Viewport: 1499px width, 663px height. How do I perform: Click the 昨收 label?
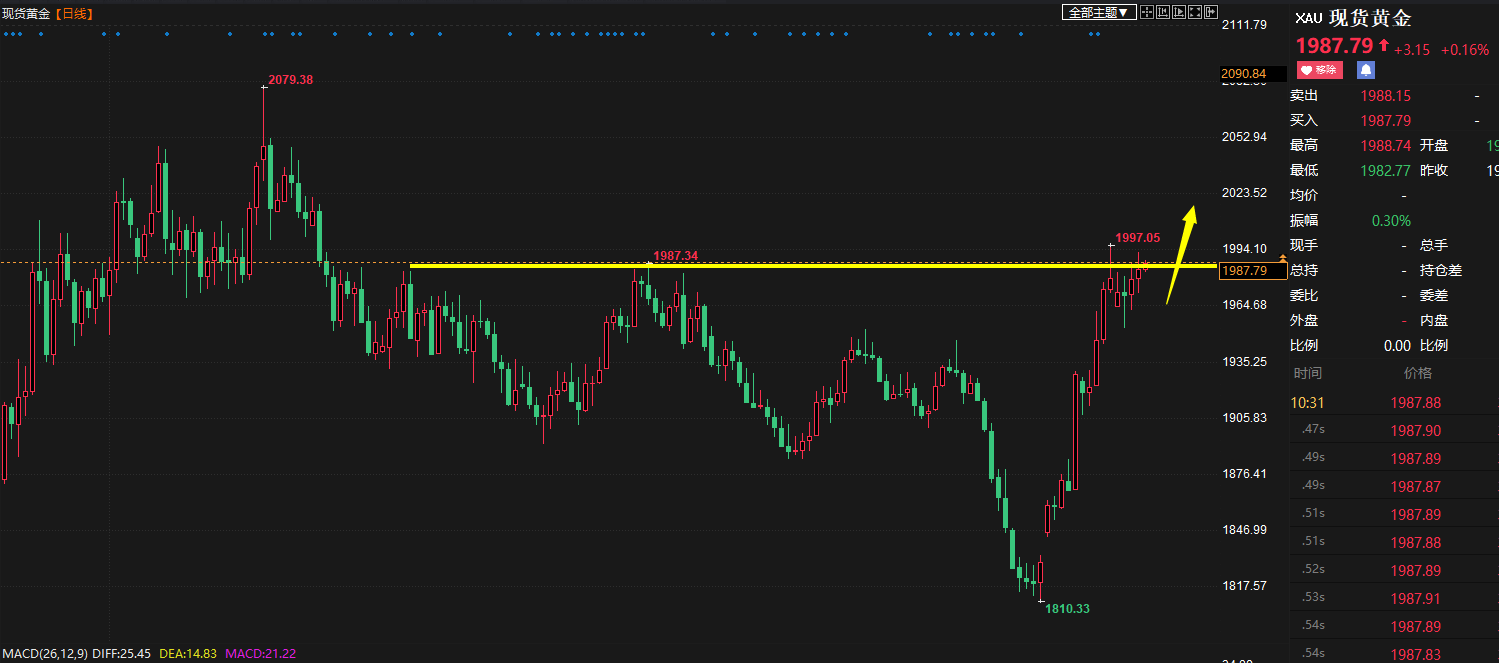[x=1434, y=171]
